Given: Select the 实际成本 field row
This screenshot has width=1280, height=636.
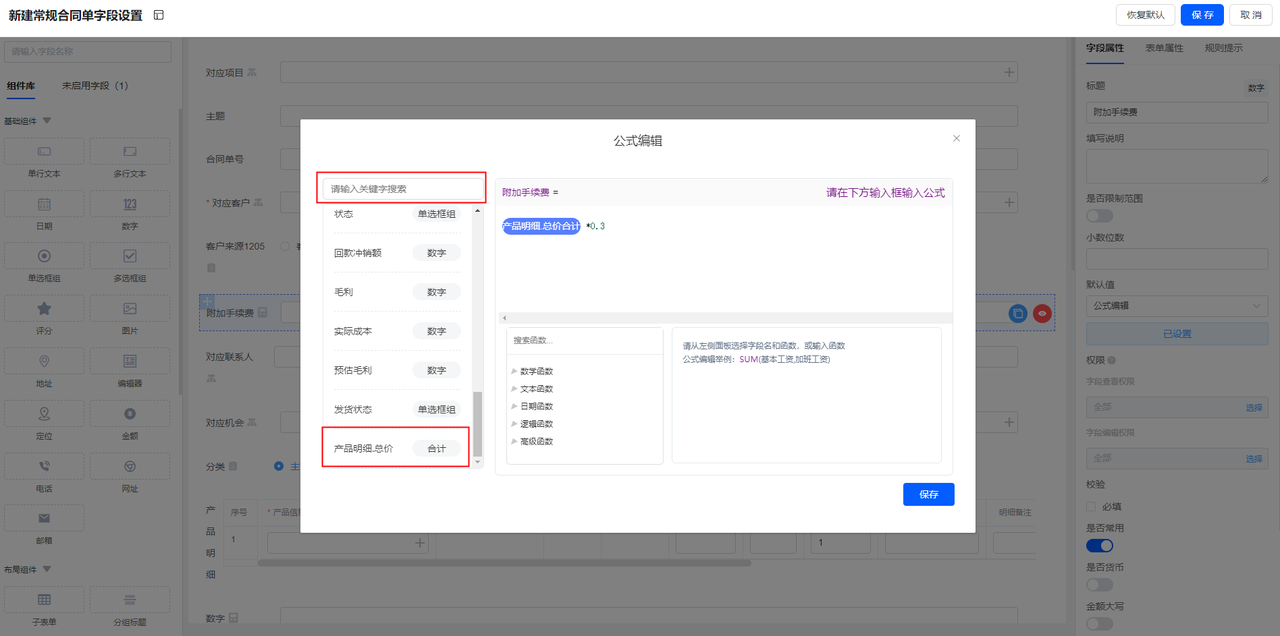Looking at the screenshot, I should tap(397, 331).
